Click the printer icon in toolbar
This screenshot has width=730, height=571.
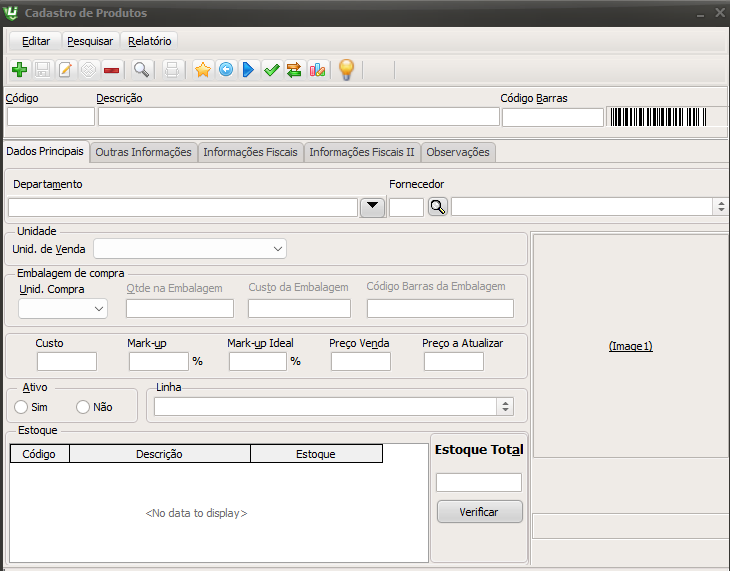click(172, 70)
